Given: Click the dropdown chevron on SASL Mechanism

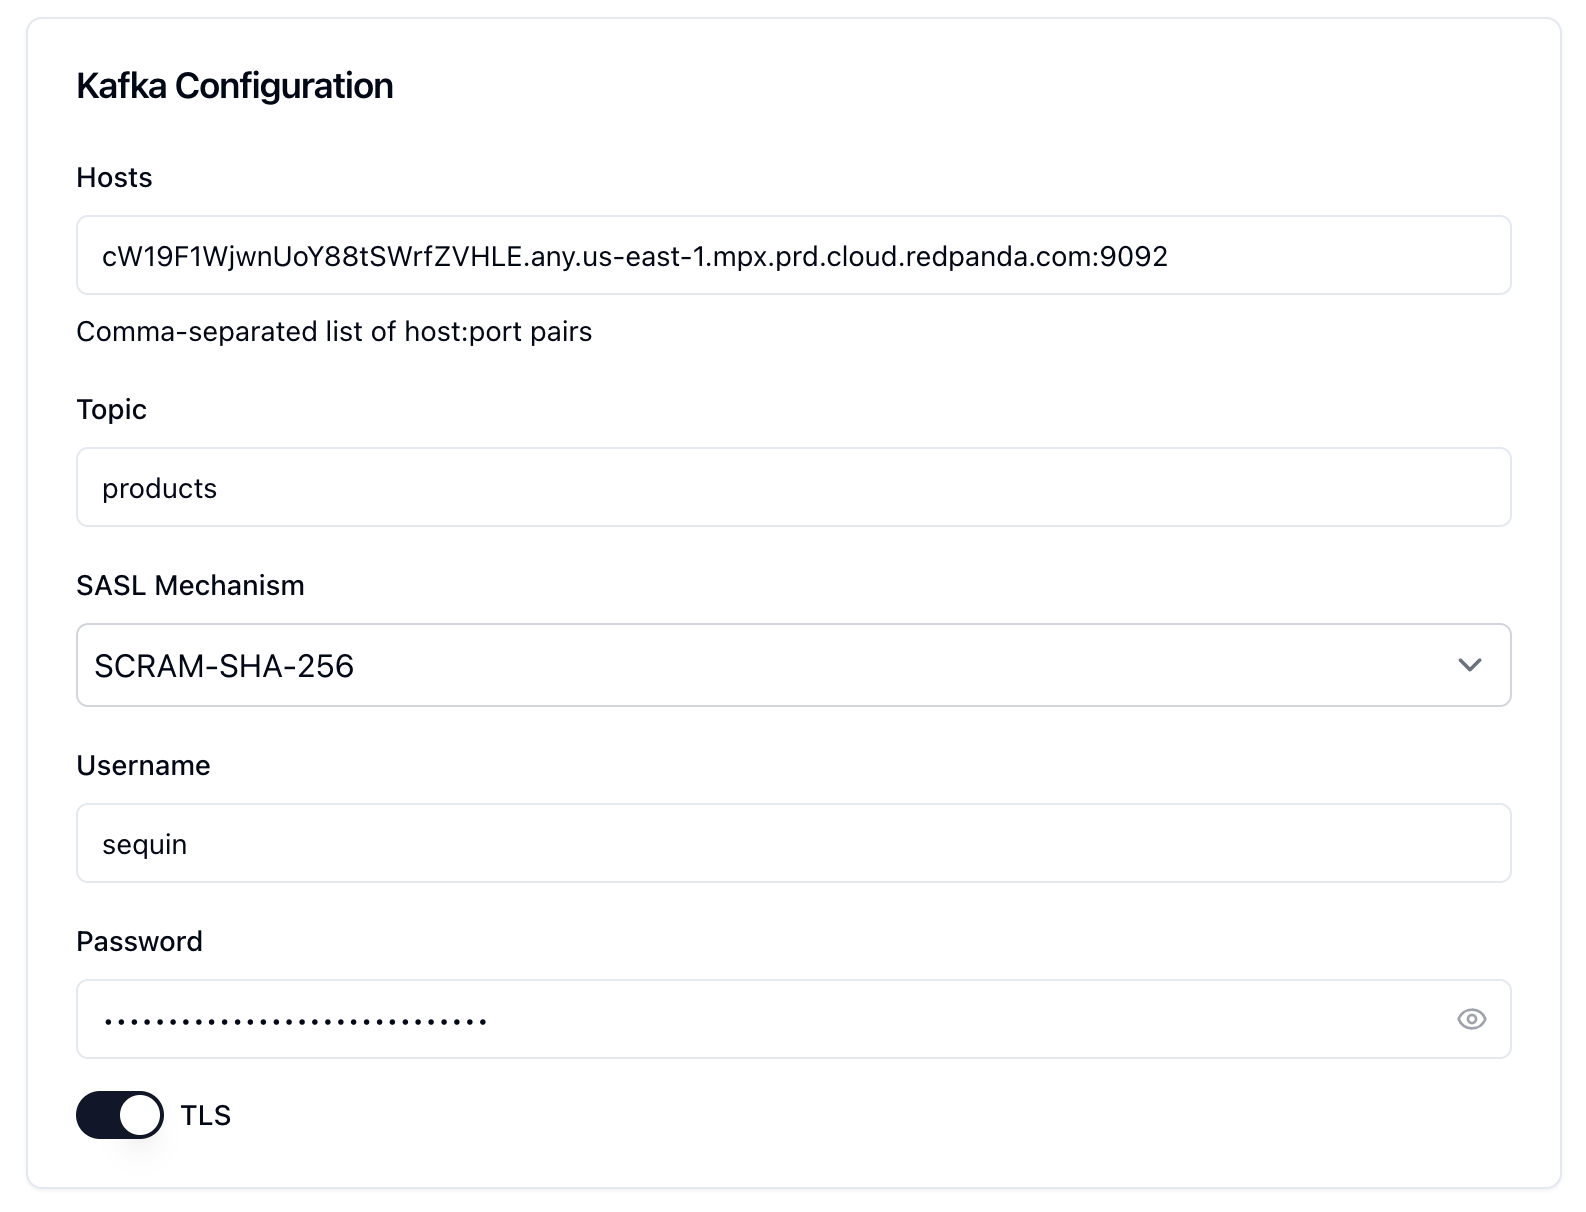Looking at the screenshot, I should pos(1469,664).
